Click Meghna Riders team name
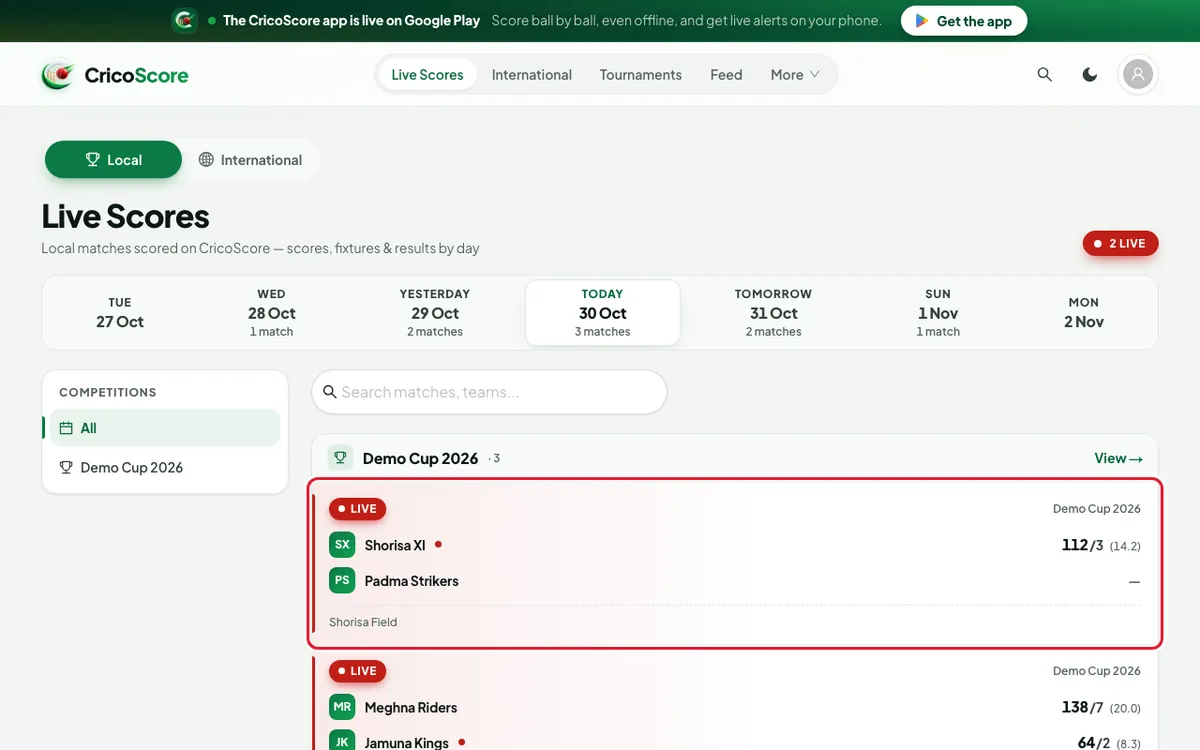 pyautogui.click(x=411, y=707)
